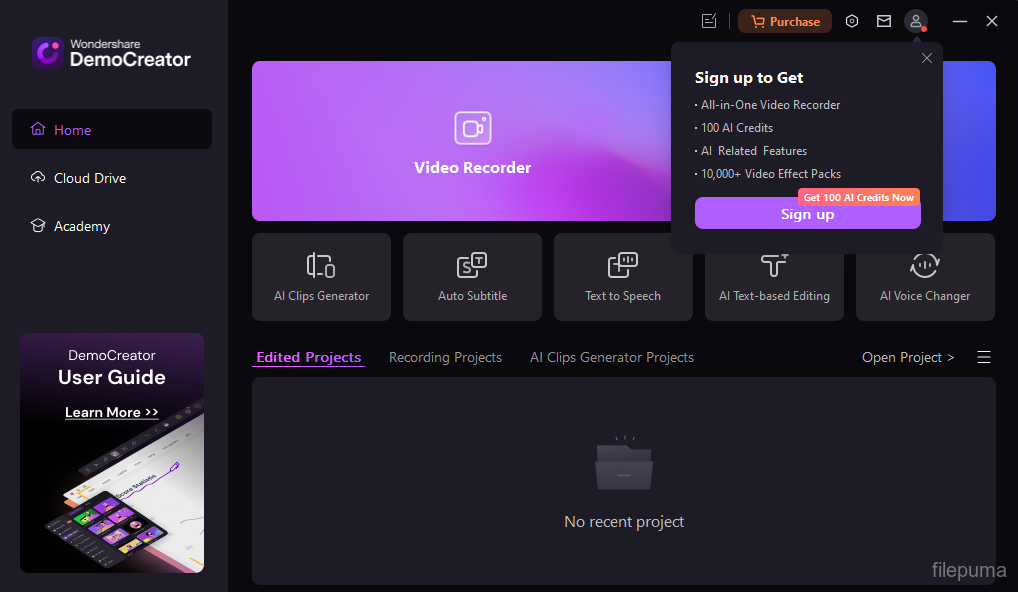Click the Text to Speech icon
The height and width of the screenshot is (592, 1018).
[x=623, y=265]
